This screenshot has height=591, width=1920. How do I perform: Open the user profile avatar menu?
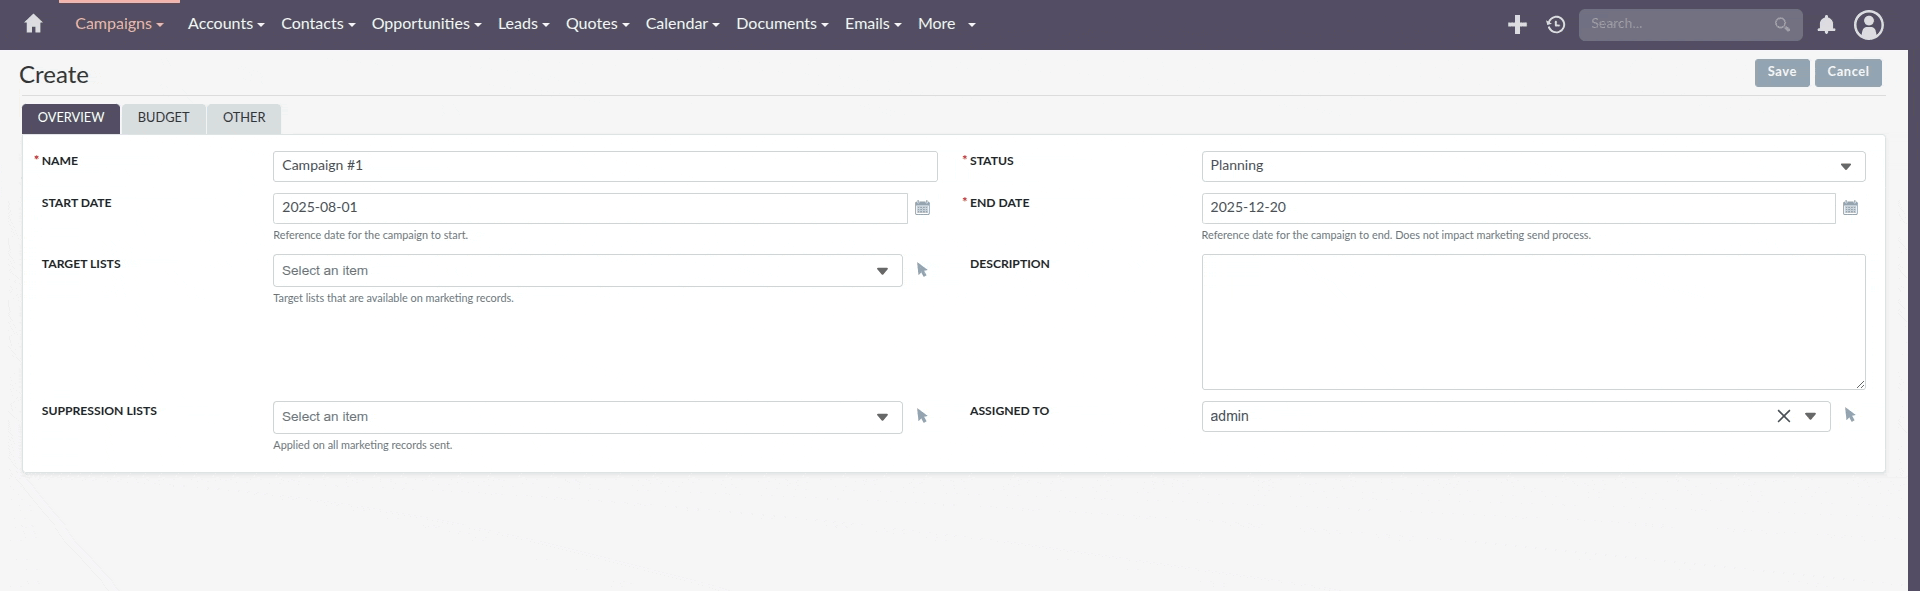click(1868, 25)
